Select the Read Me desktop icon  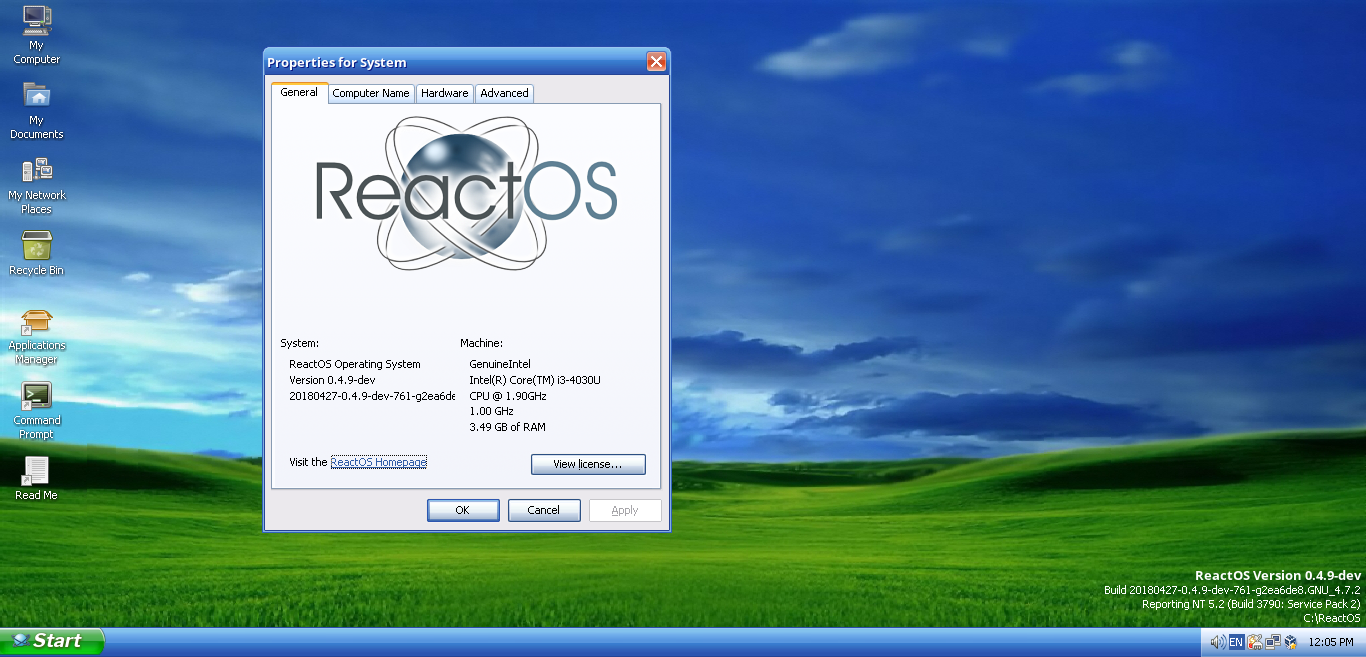click(37, 479)
